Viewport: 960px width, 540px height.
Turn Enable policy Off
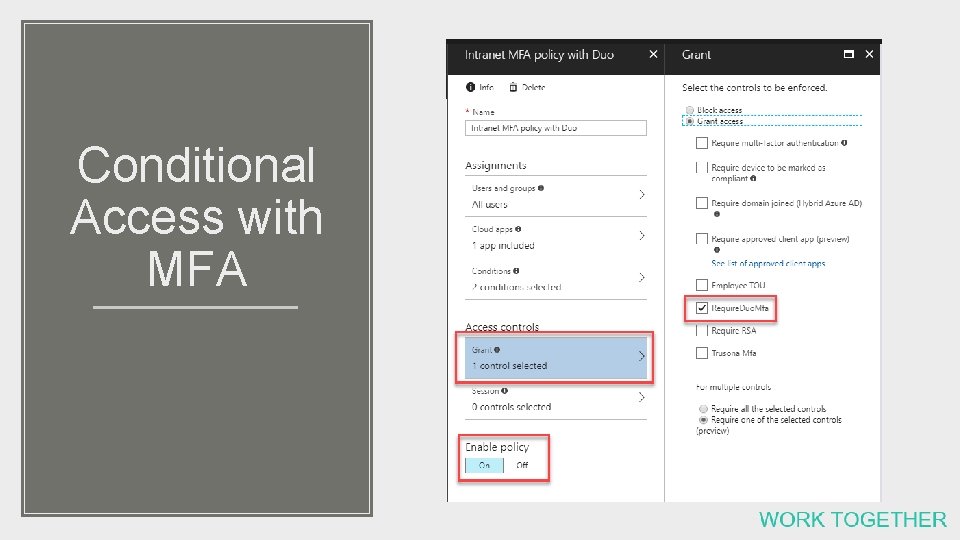click(522, 465)
